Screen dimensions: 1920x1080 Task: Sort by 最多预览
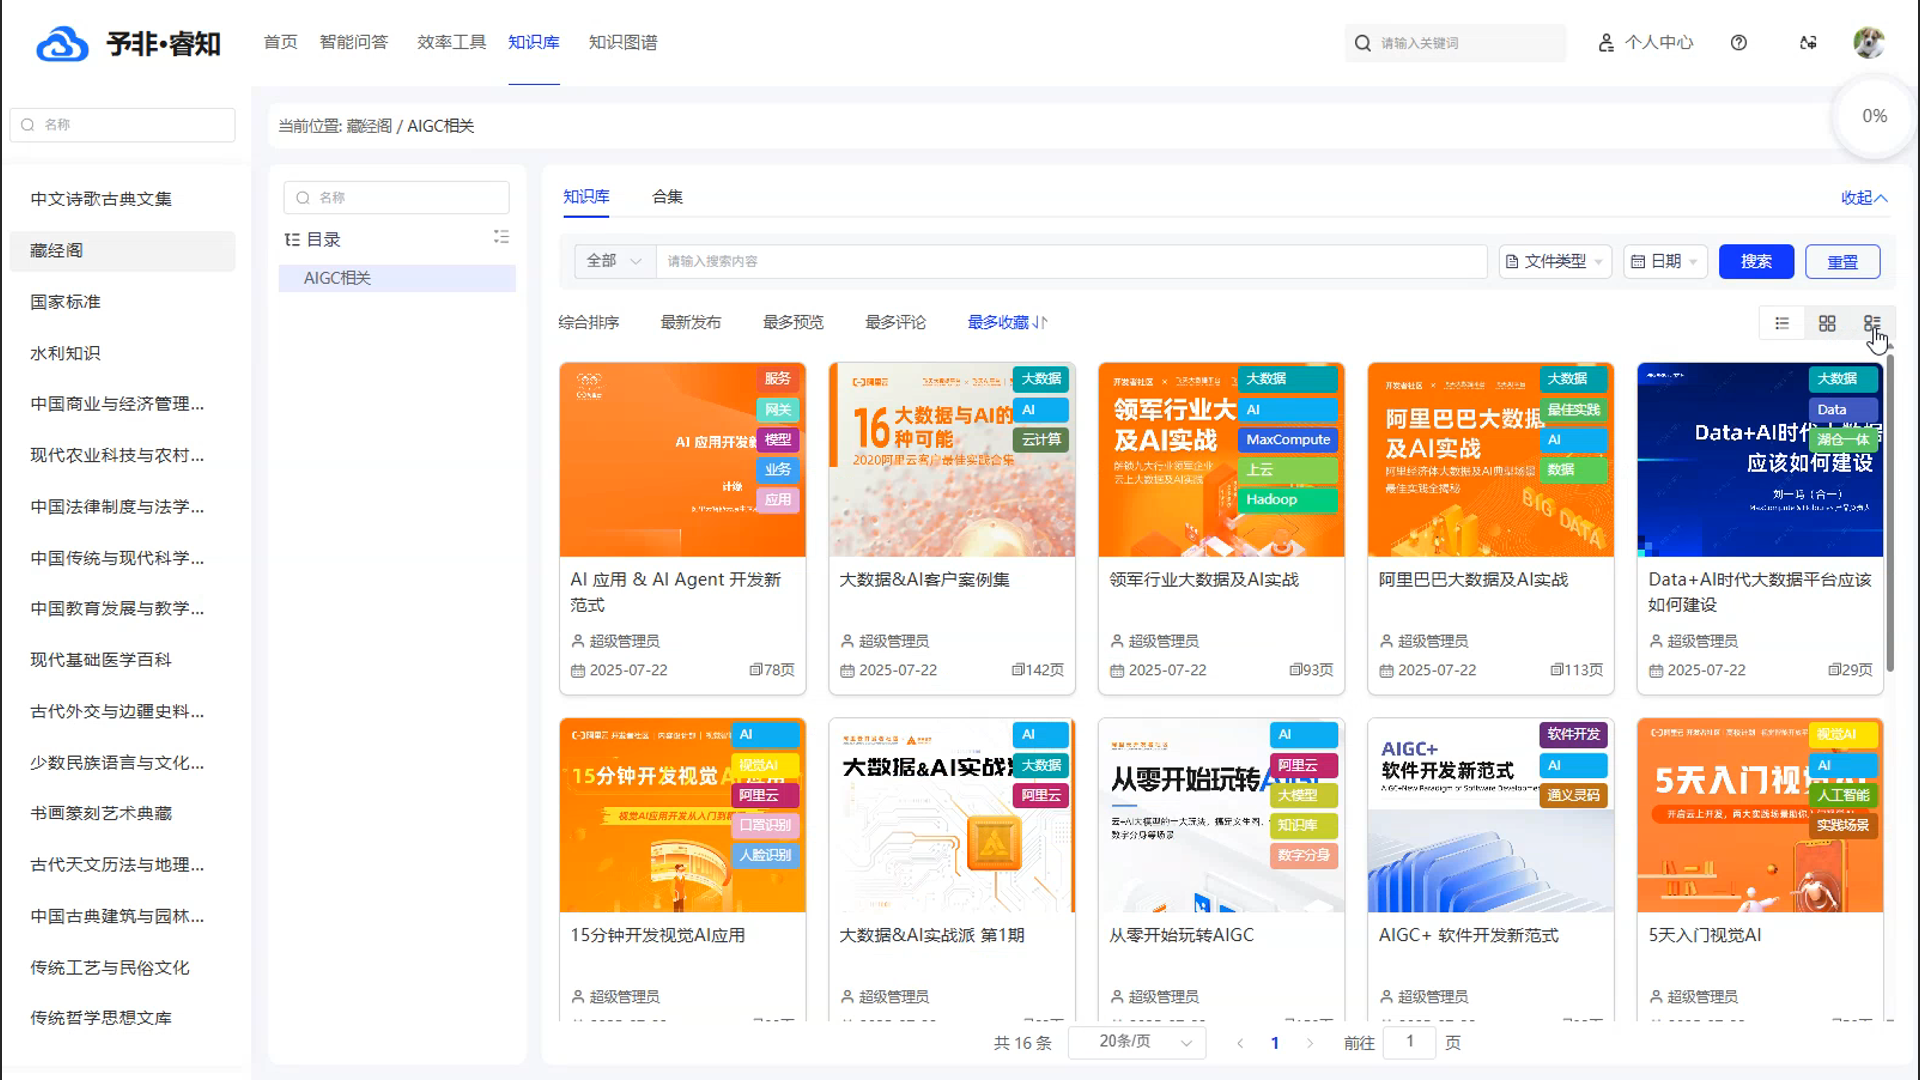pos(793,322)
